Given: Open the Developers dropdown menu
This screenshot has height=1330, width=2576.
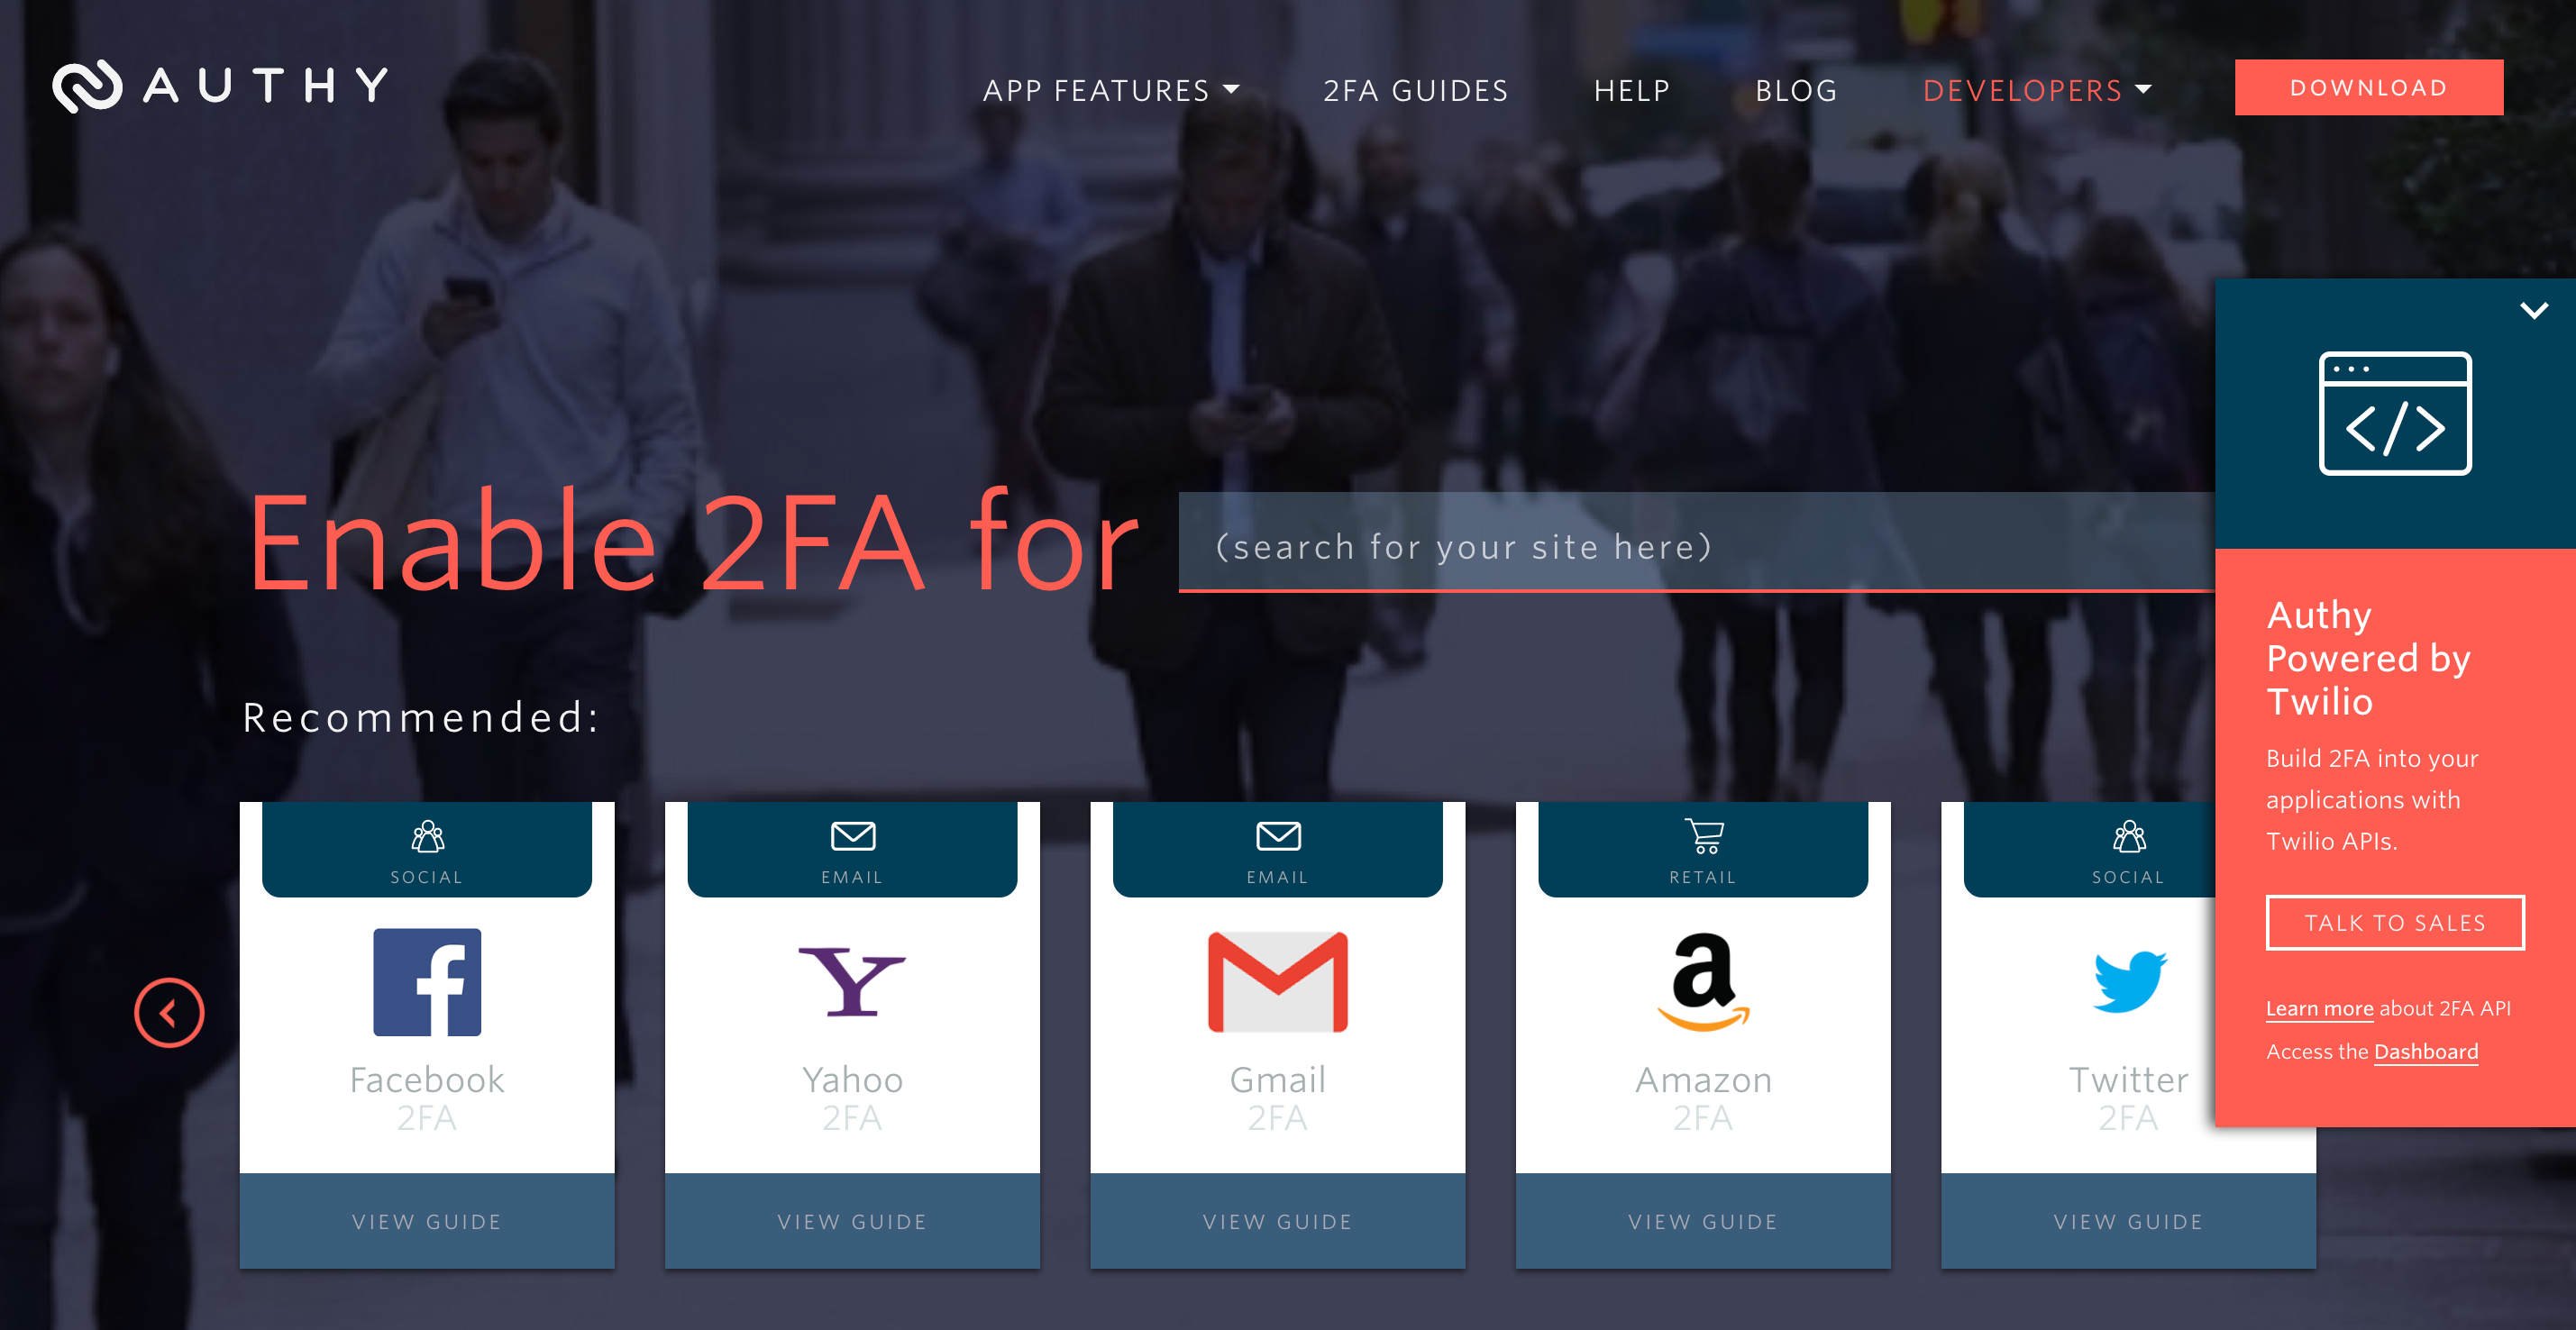Looking at the screenshot, I should pyautogui.click(x=2037, y=90).
